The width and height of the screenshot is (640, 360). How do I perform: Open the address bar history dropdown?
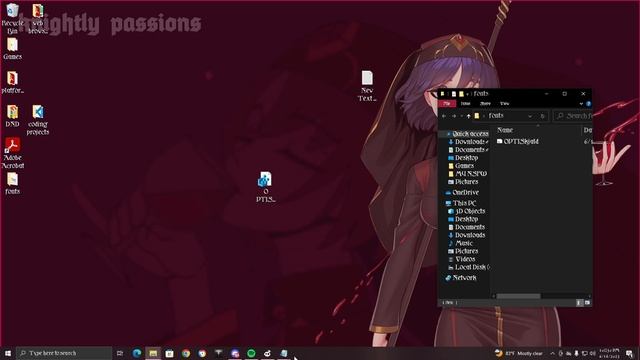[x=530, y=116]
